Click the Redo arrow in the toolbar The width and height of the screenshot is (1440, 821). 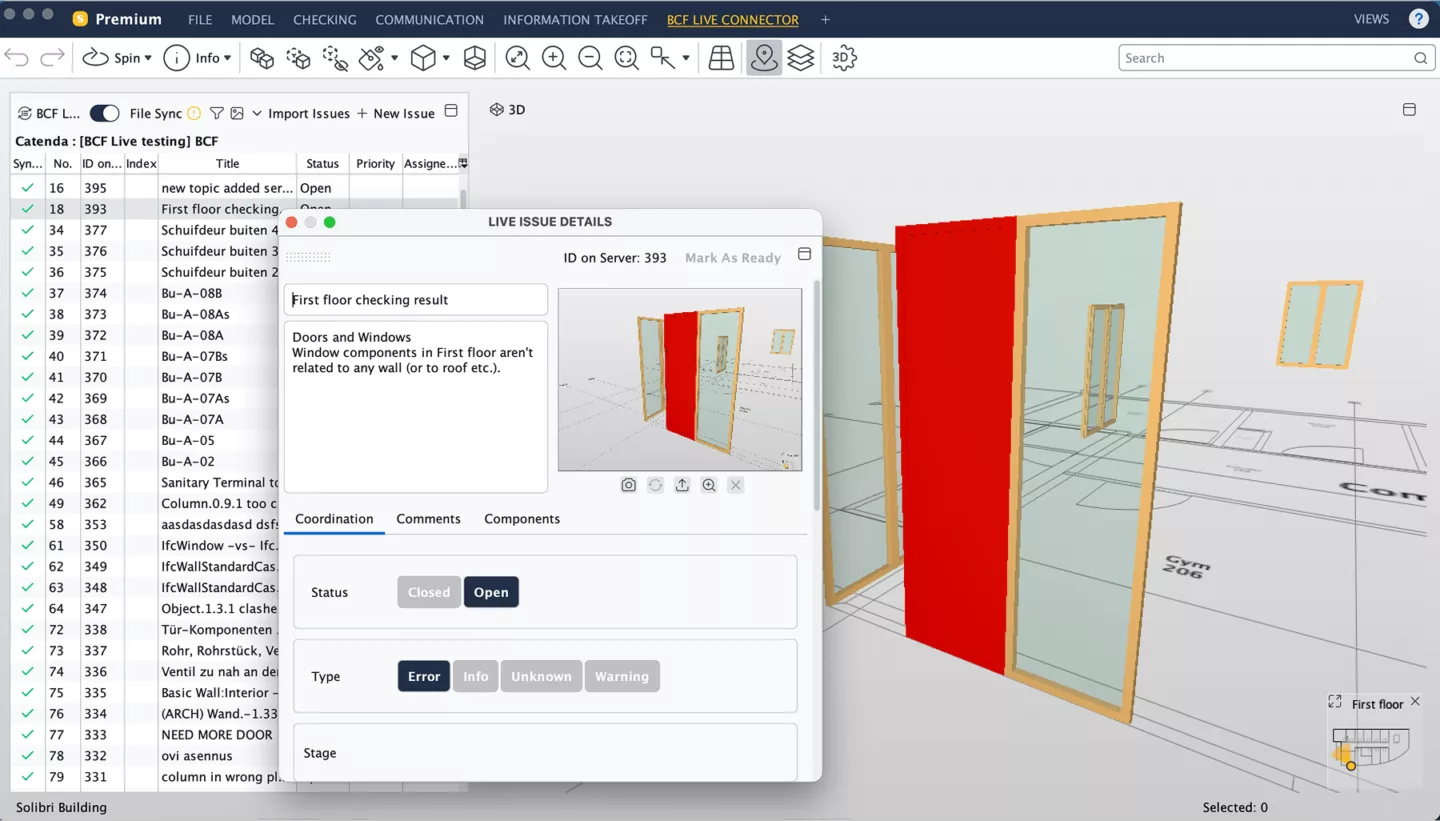(52, 58)
